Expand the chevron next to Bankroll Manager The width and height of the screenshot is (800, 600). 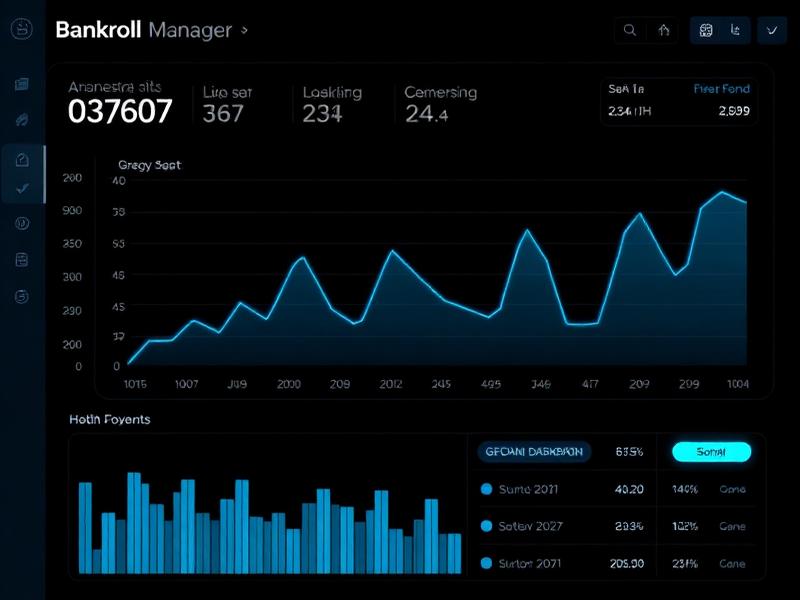[x=245, y=30]
